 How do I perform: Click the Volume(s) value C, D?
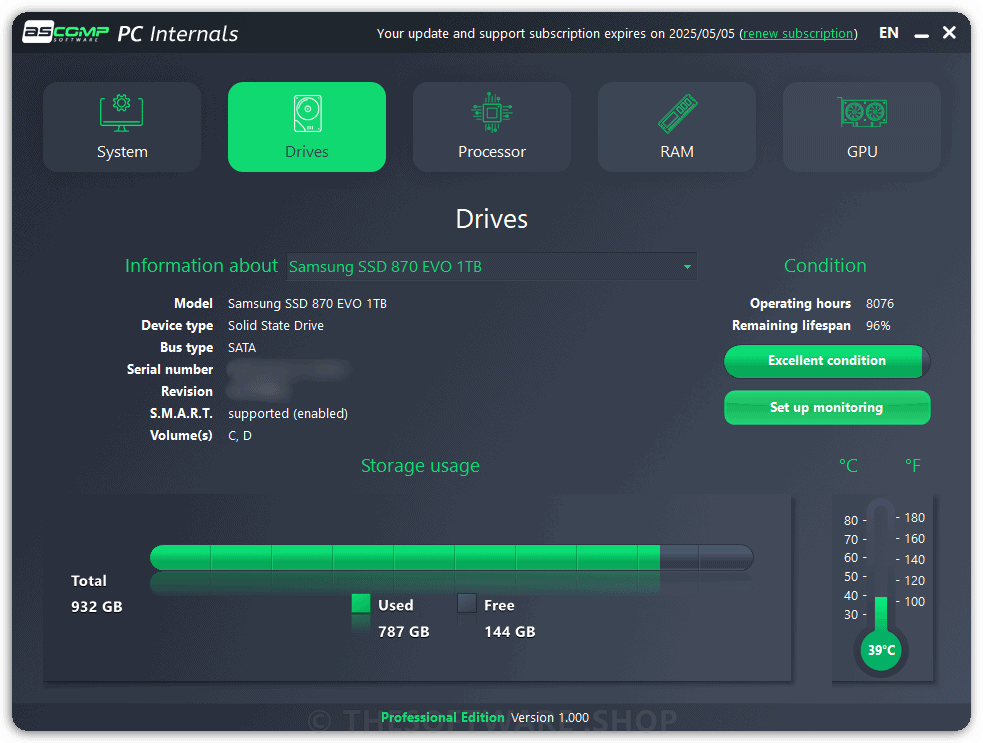click(x=239, y=436)
